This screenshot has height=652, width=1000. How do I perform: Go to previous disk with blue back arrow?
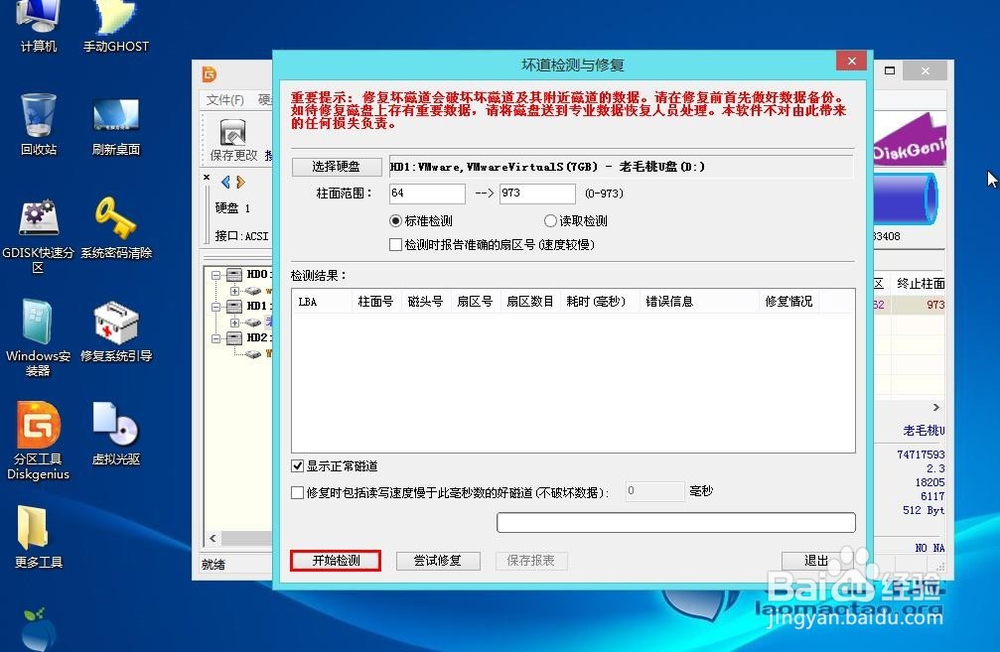coord(225,182)
